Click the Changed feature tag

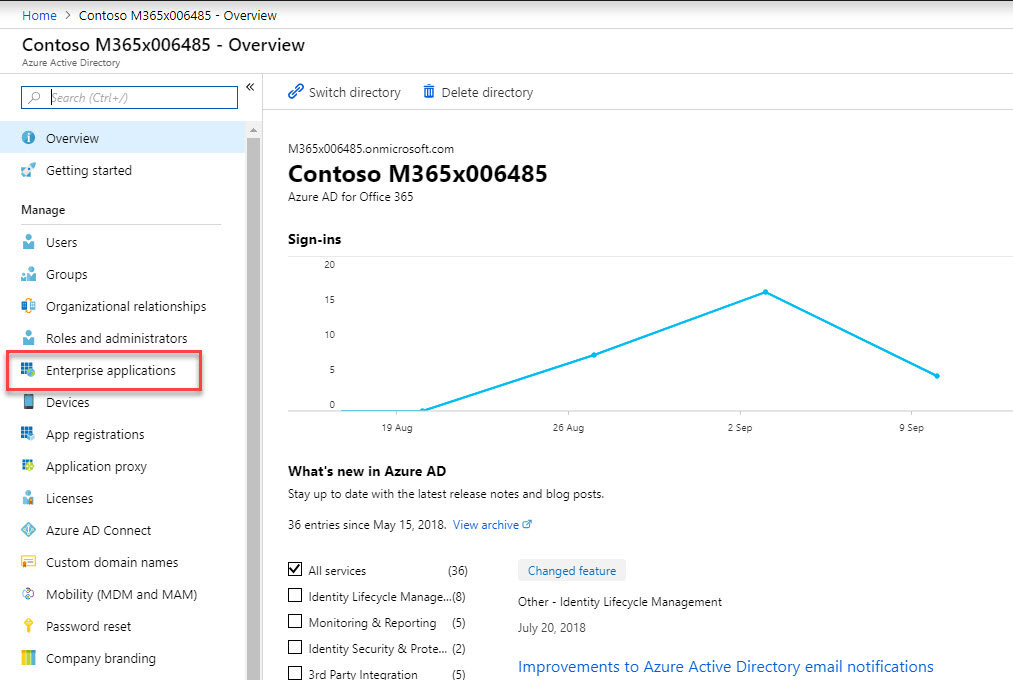click(x=572, y=570)
